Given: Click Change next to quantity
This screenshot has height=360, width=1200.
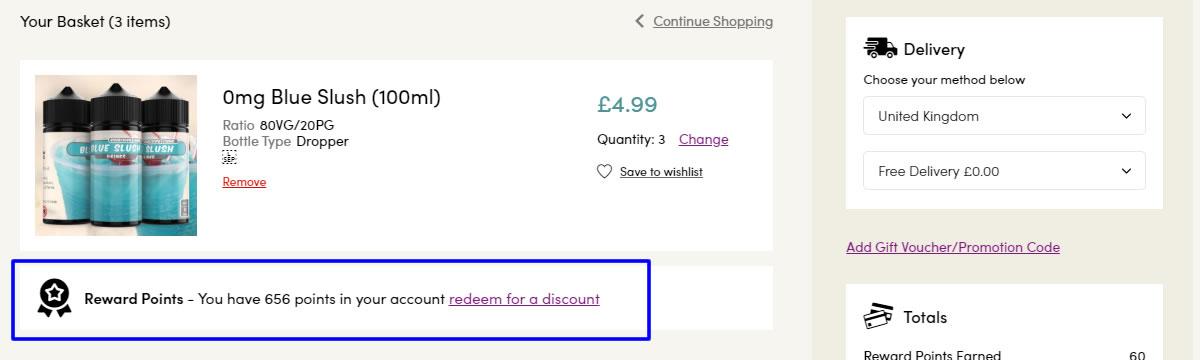Looking at the screenshot, I should (x=704, y=139).
